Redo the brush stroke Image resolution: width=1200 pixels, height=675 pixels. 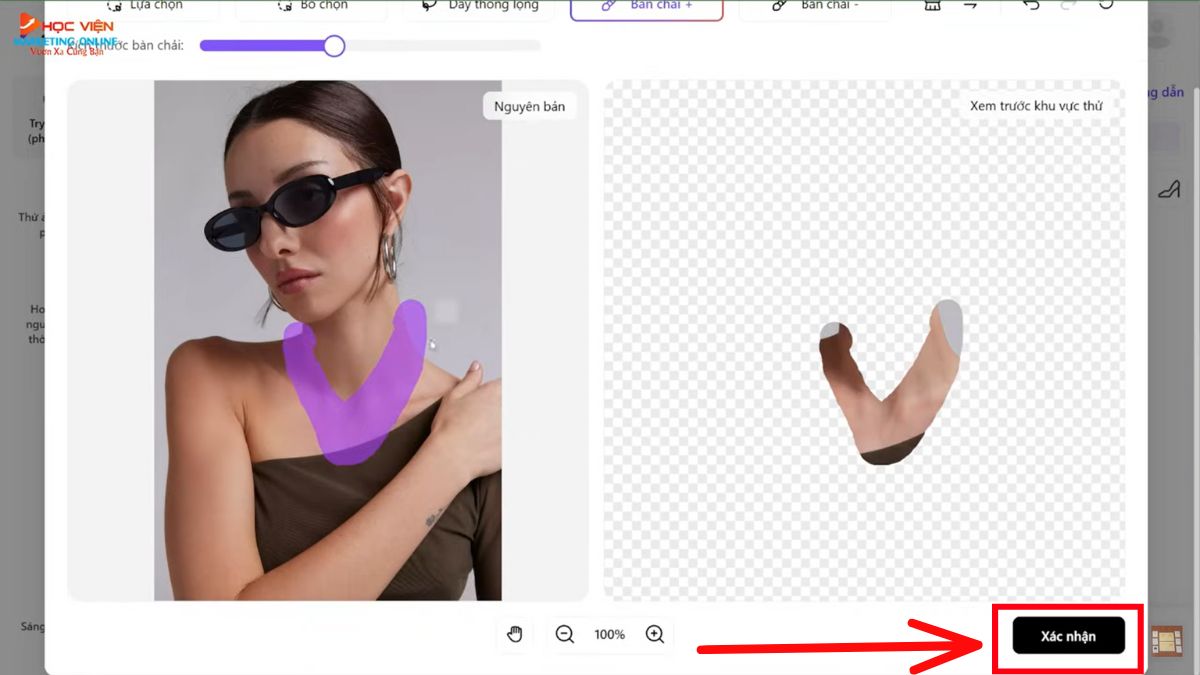click(x=1069, y=6)
